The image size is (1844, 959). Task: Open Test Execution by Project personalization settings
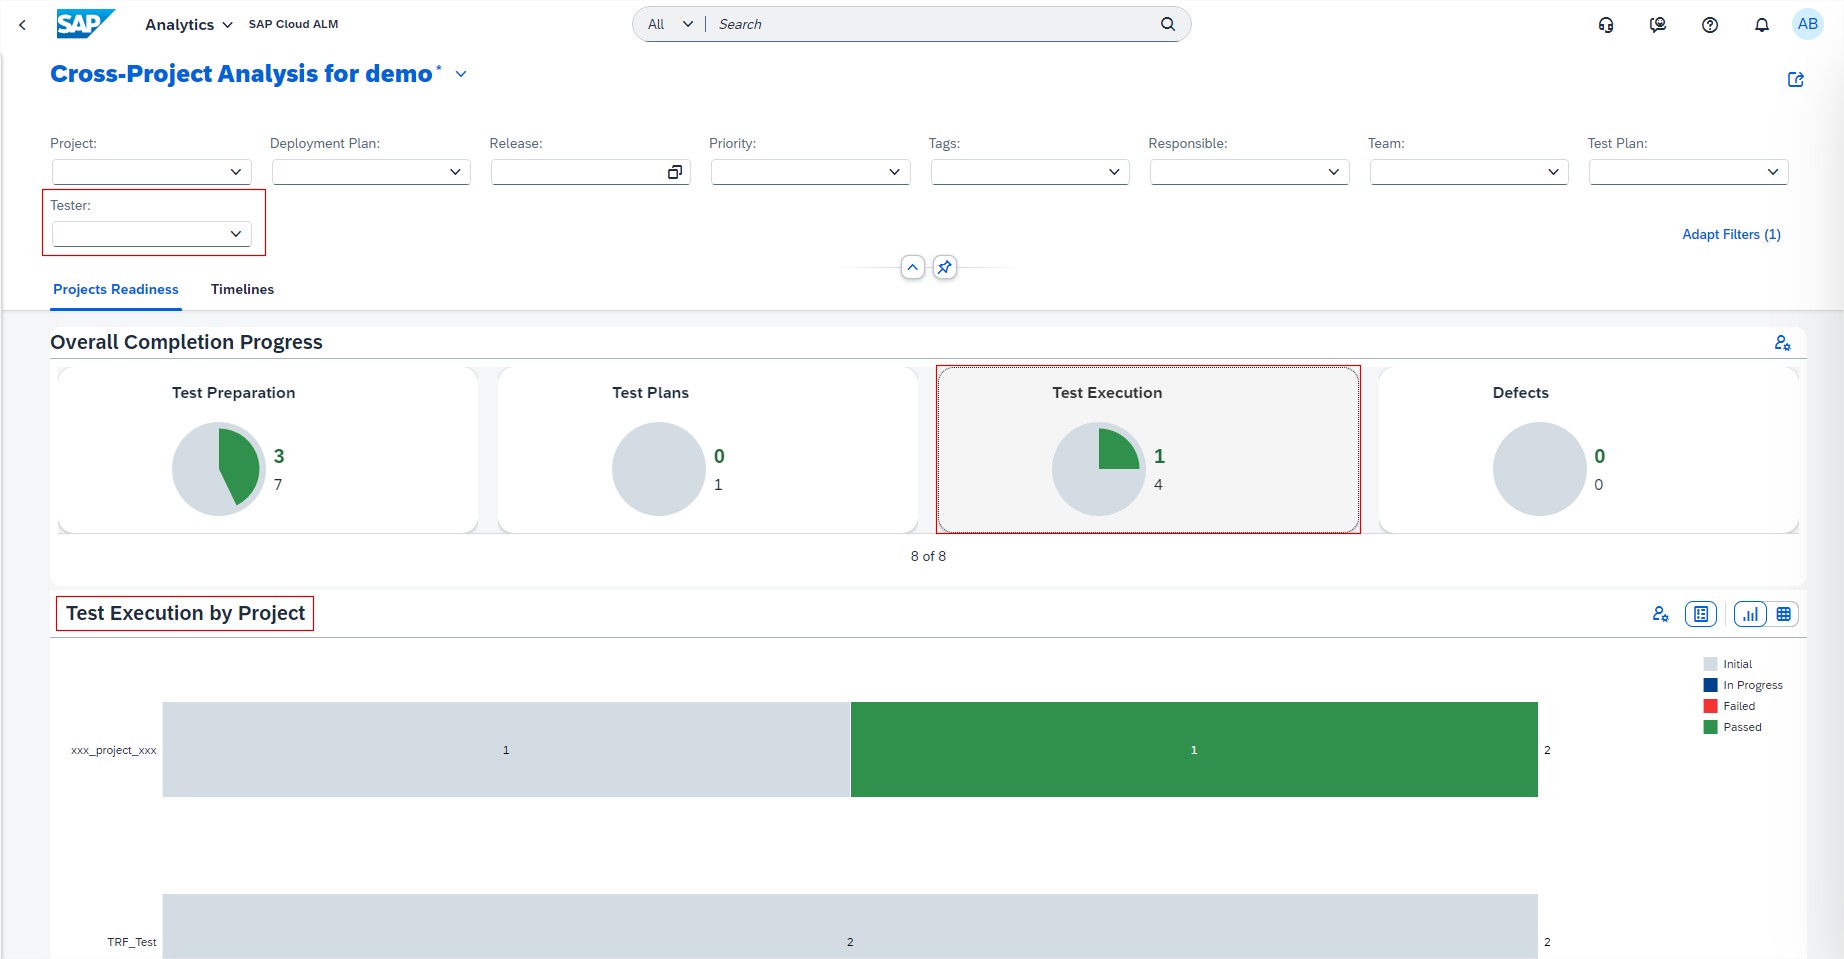(1660, 614)
